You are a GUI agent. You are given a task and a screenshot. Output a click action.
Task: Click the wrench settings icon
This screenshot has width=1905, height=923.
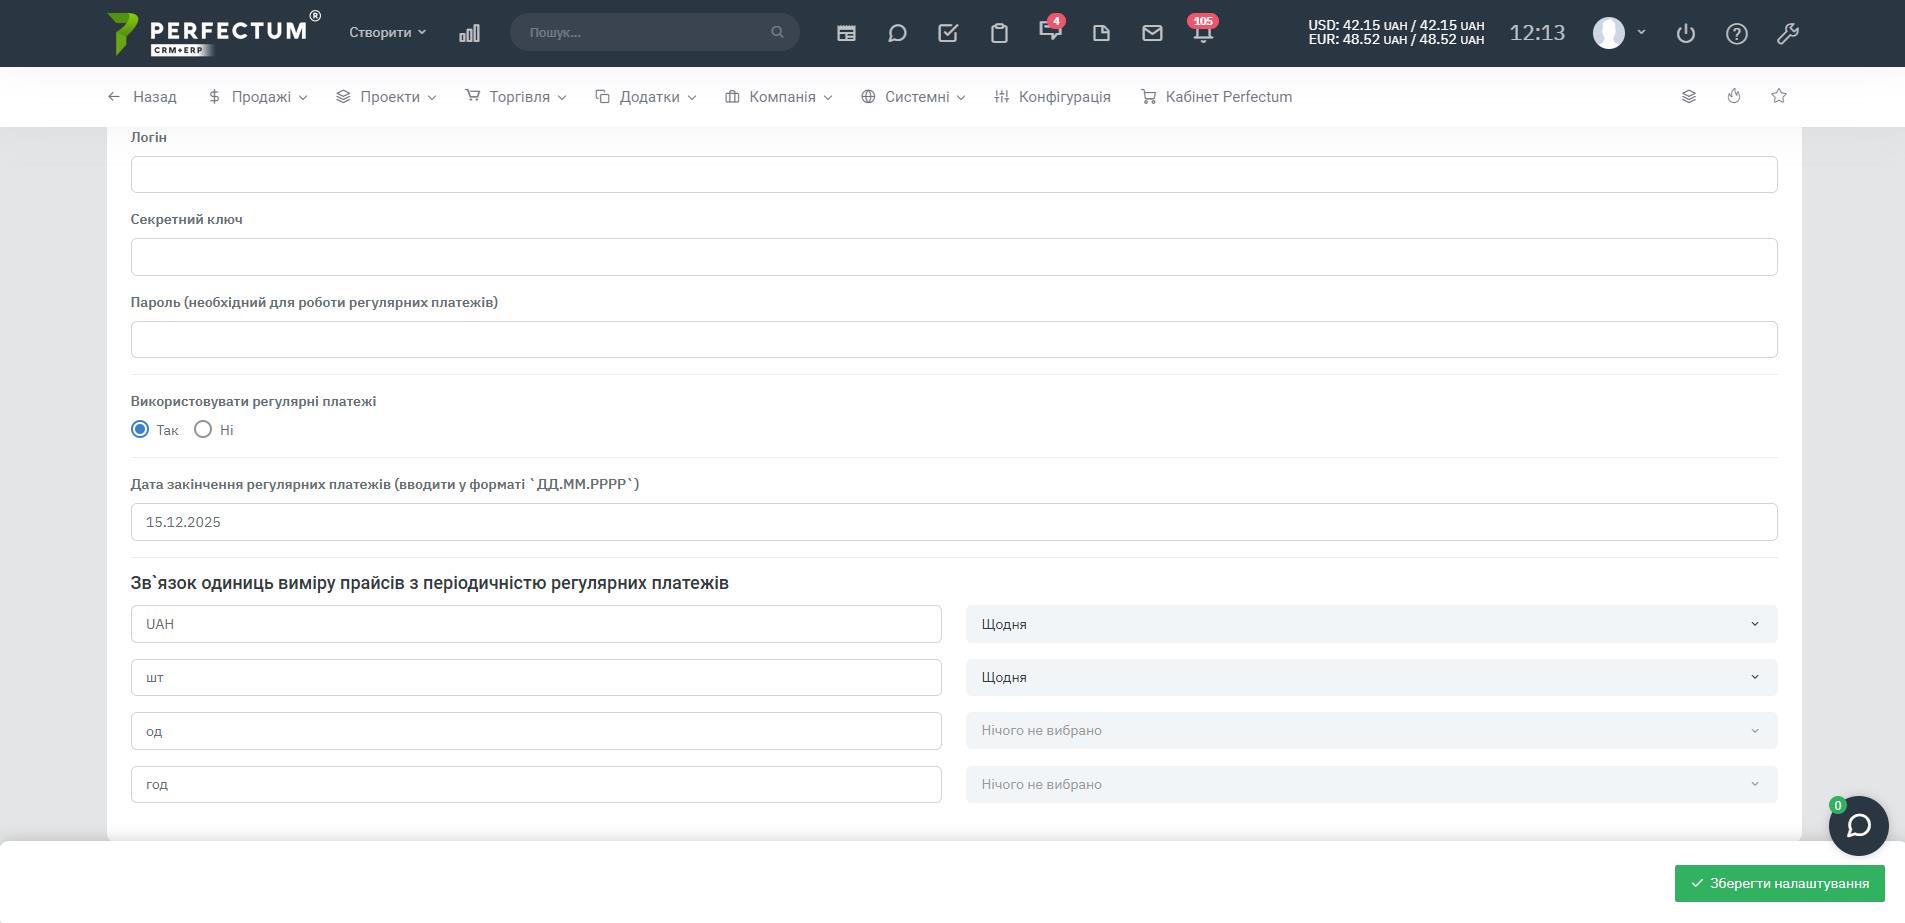point(1788,33)
